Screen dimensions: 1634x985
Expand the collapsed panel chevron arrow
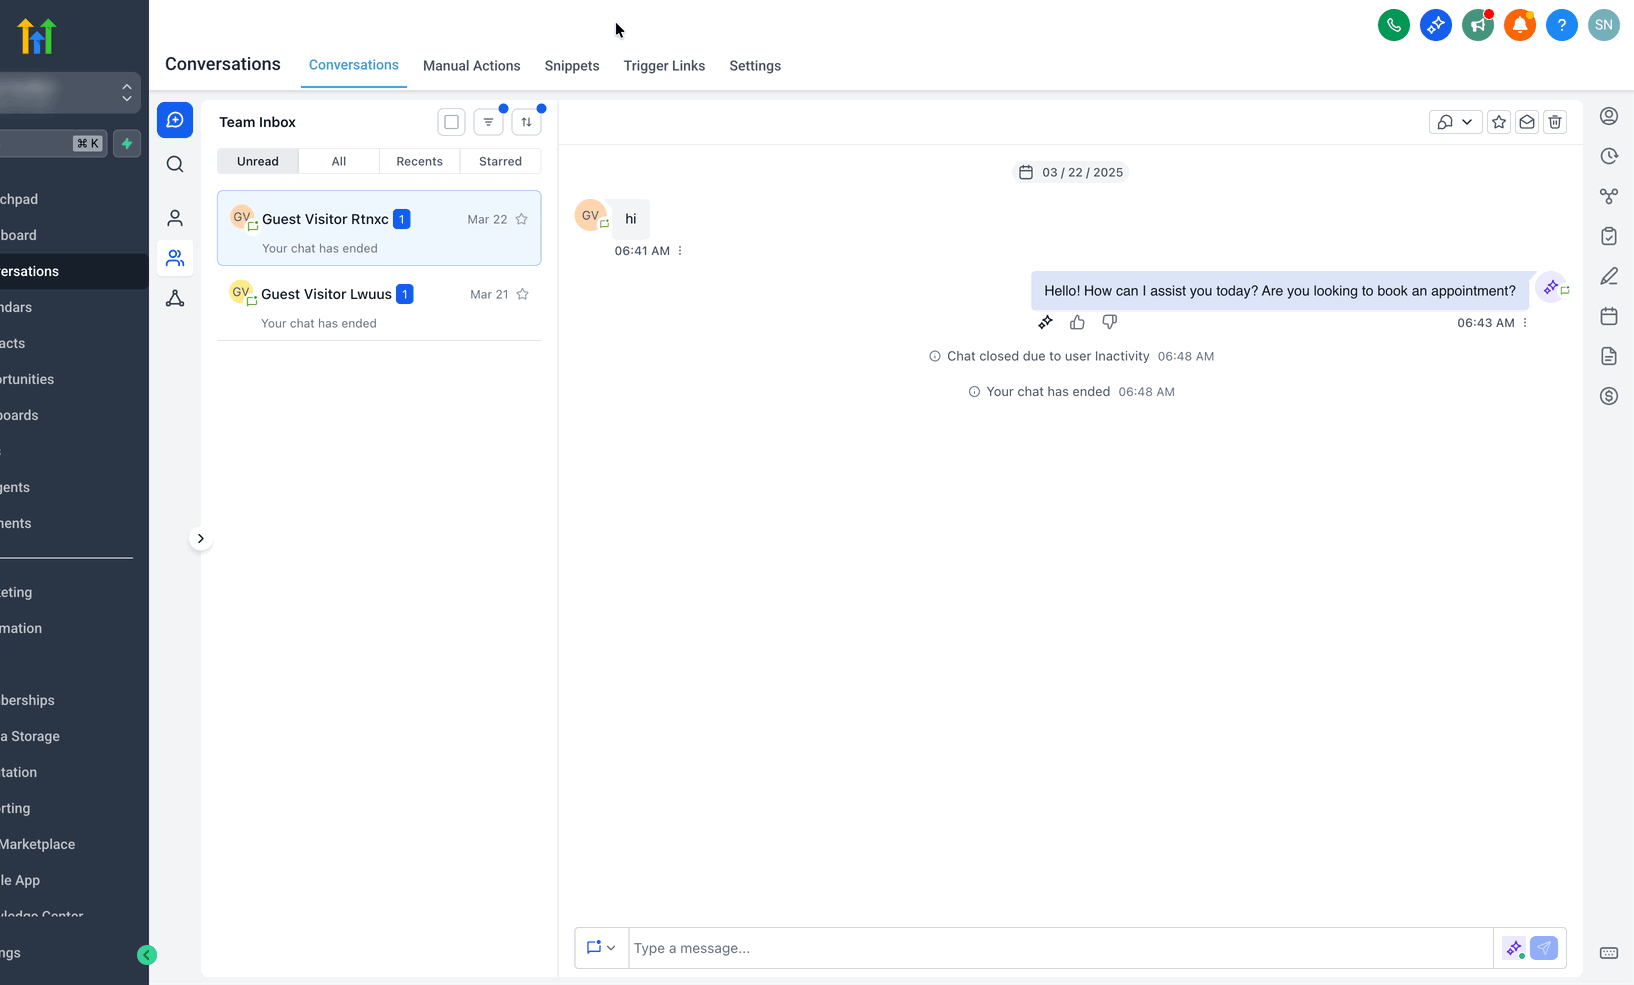(200, 539)
